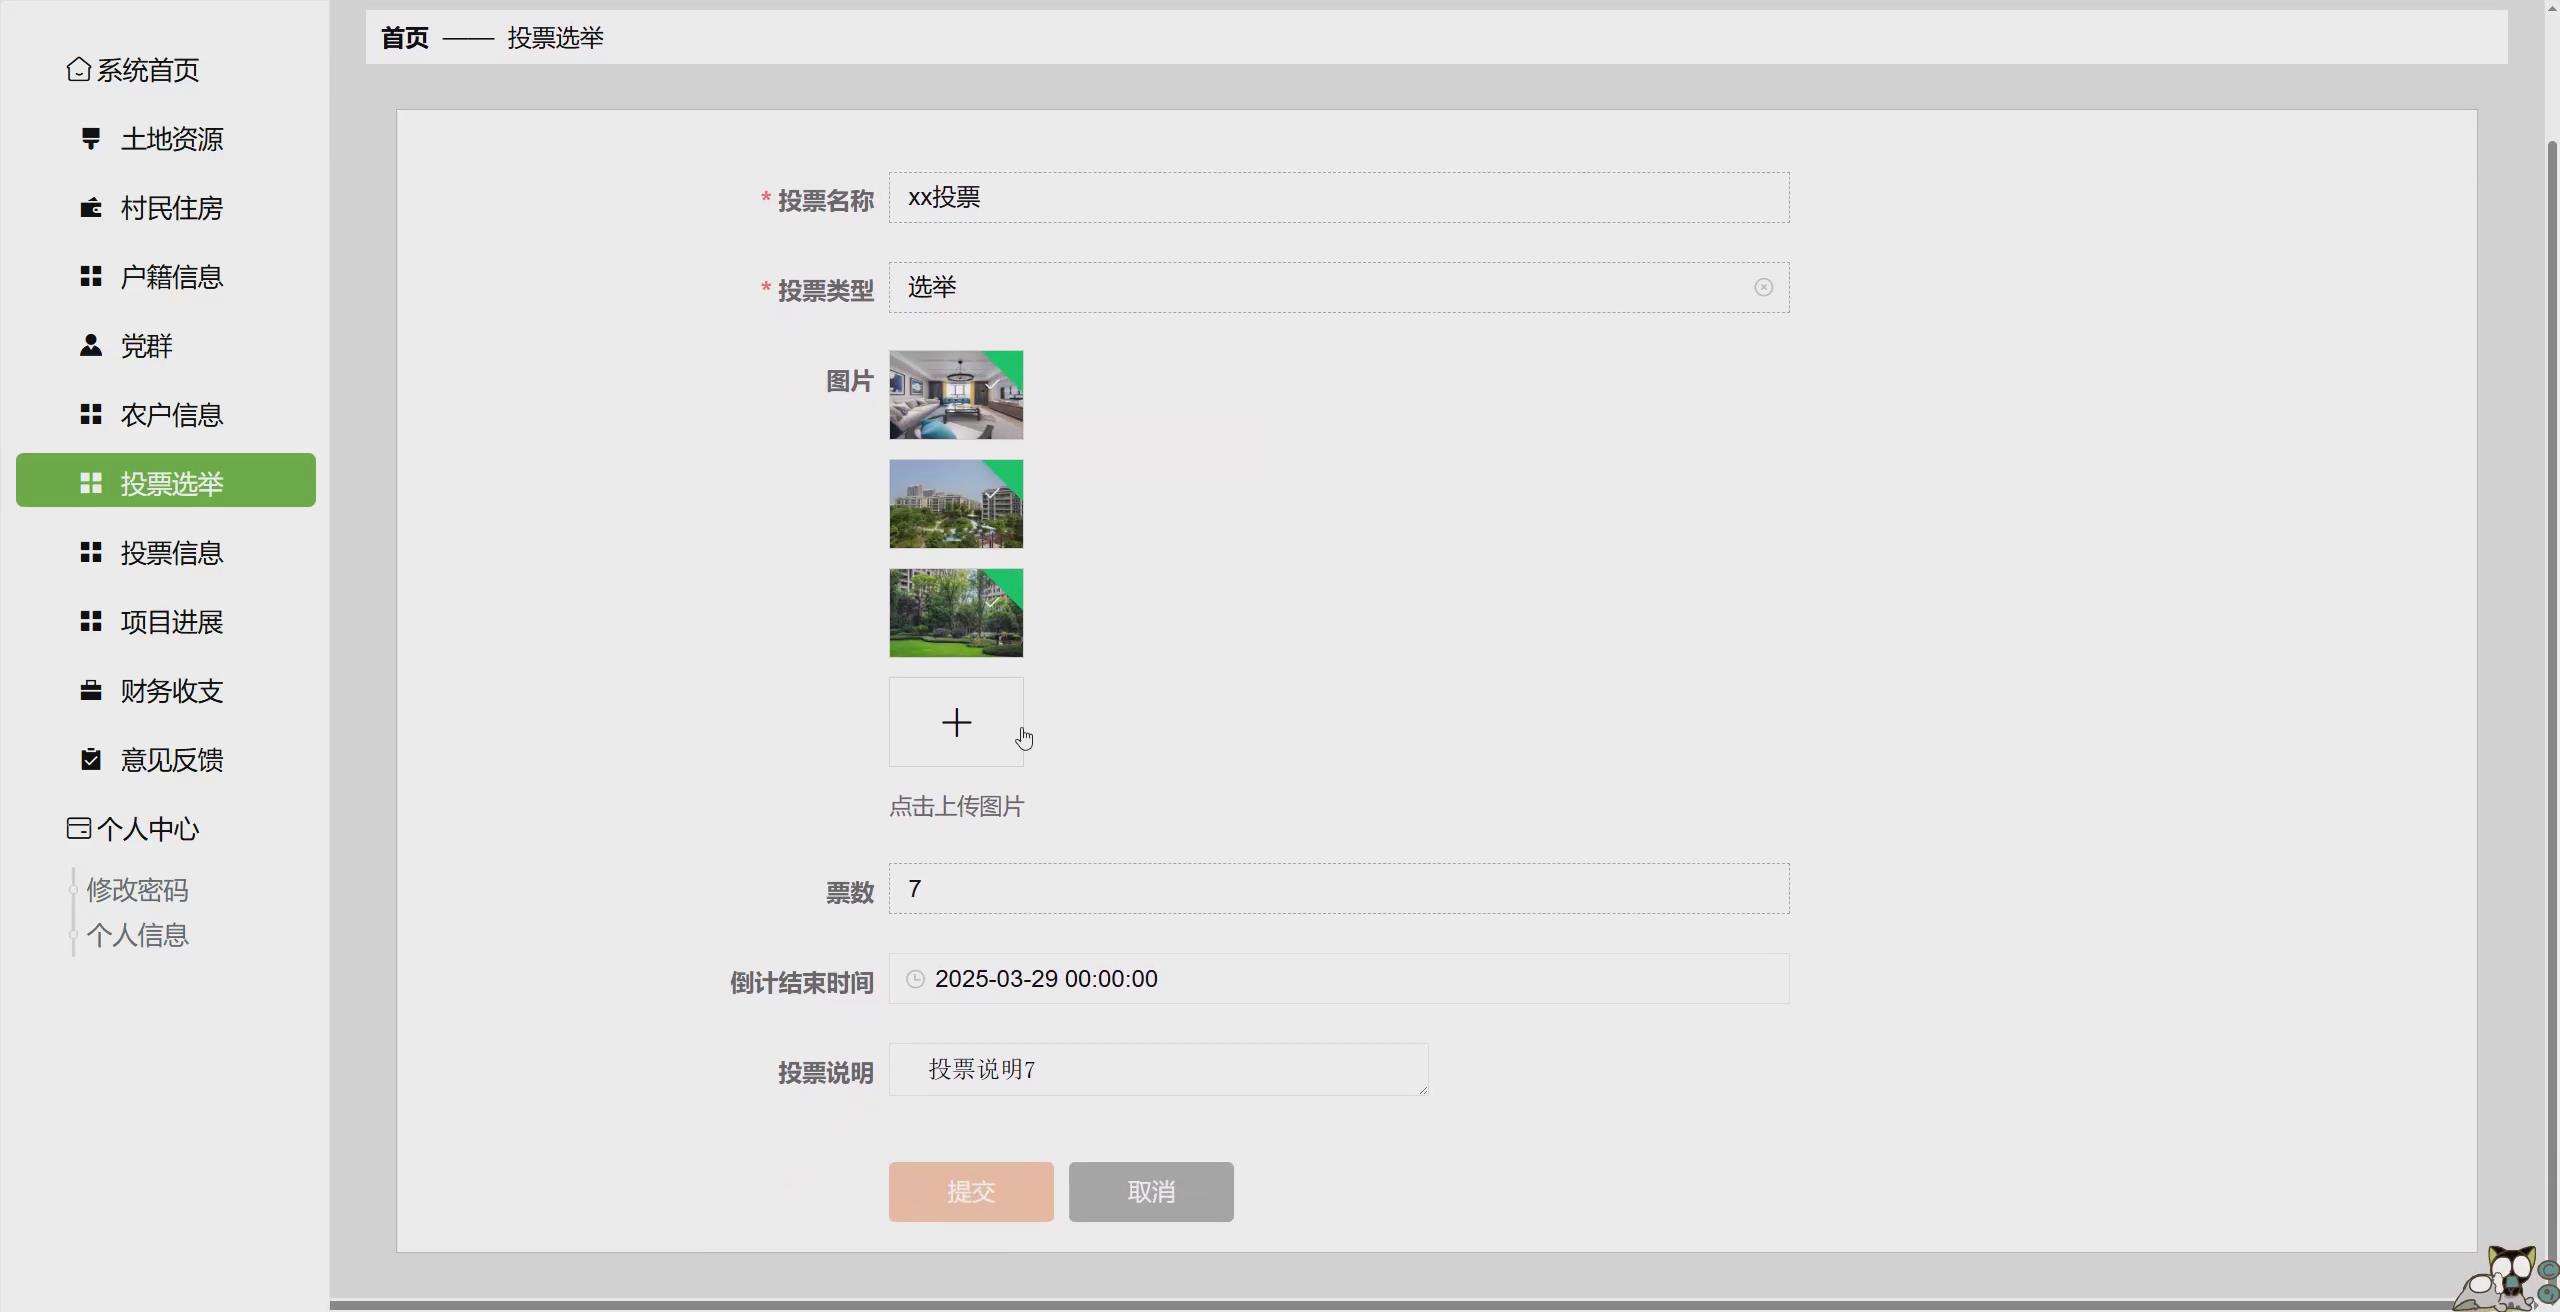Submit the form with 提交 button
Viewport: 2560px width, 1312px height.
(969, 1191)
